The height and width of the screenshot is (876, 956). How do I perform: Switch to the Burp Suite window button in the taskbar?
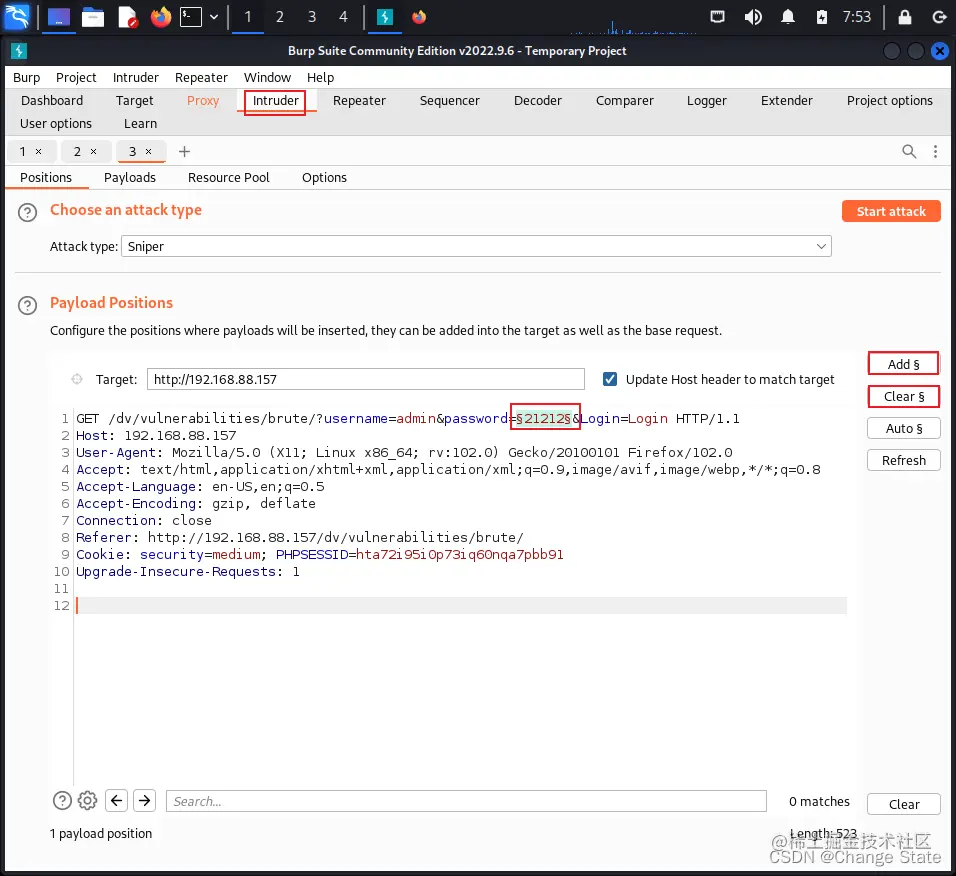click(x=385, y=17)
